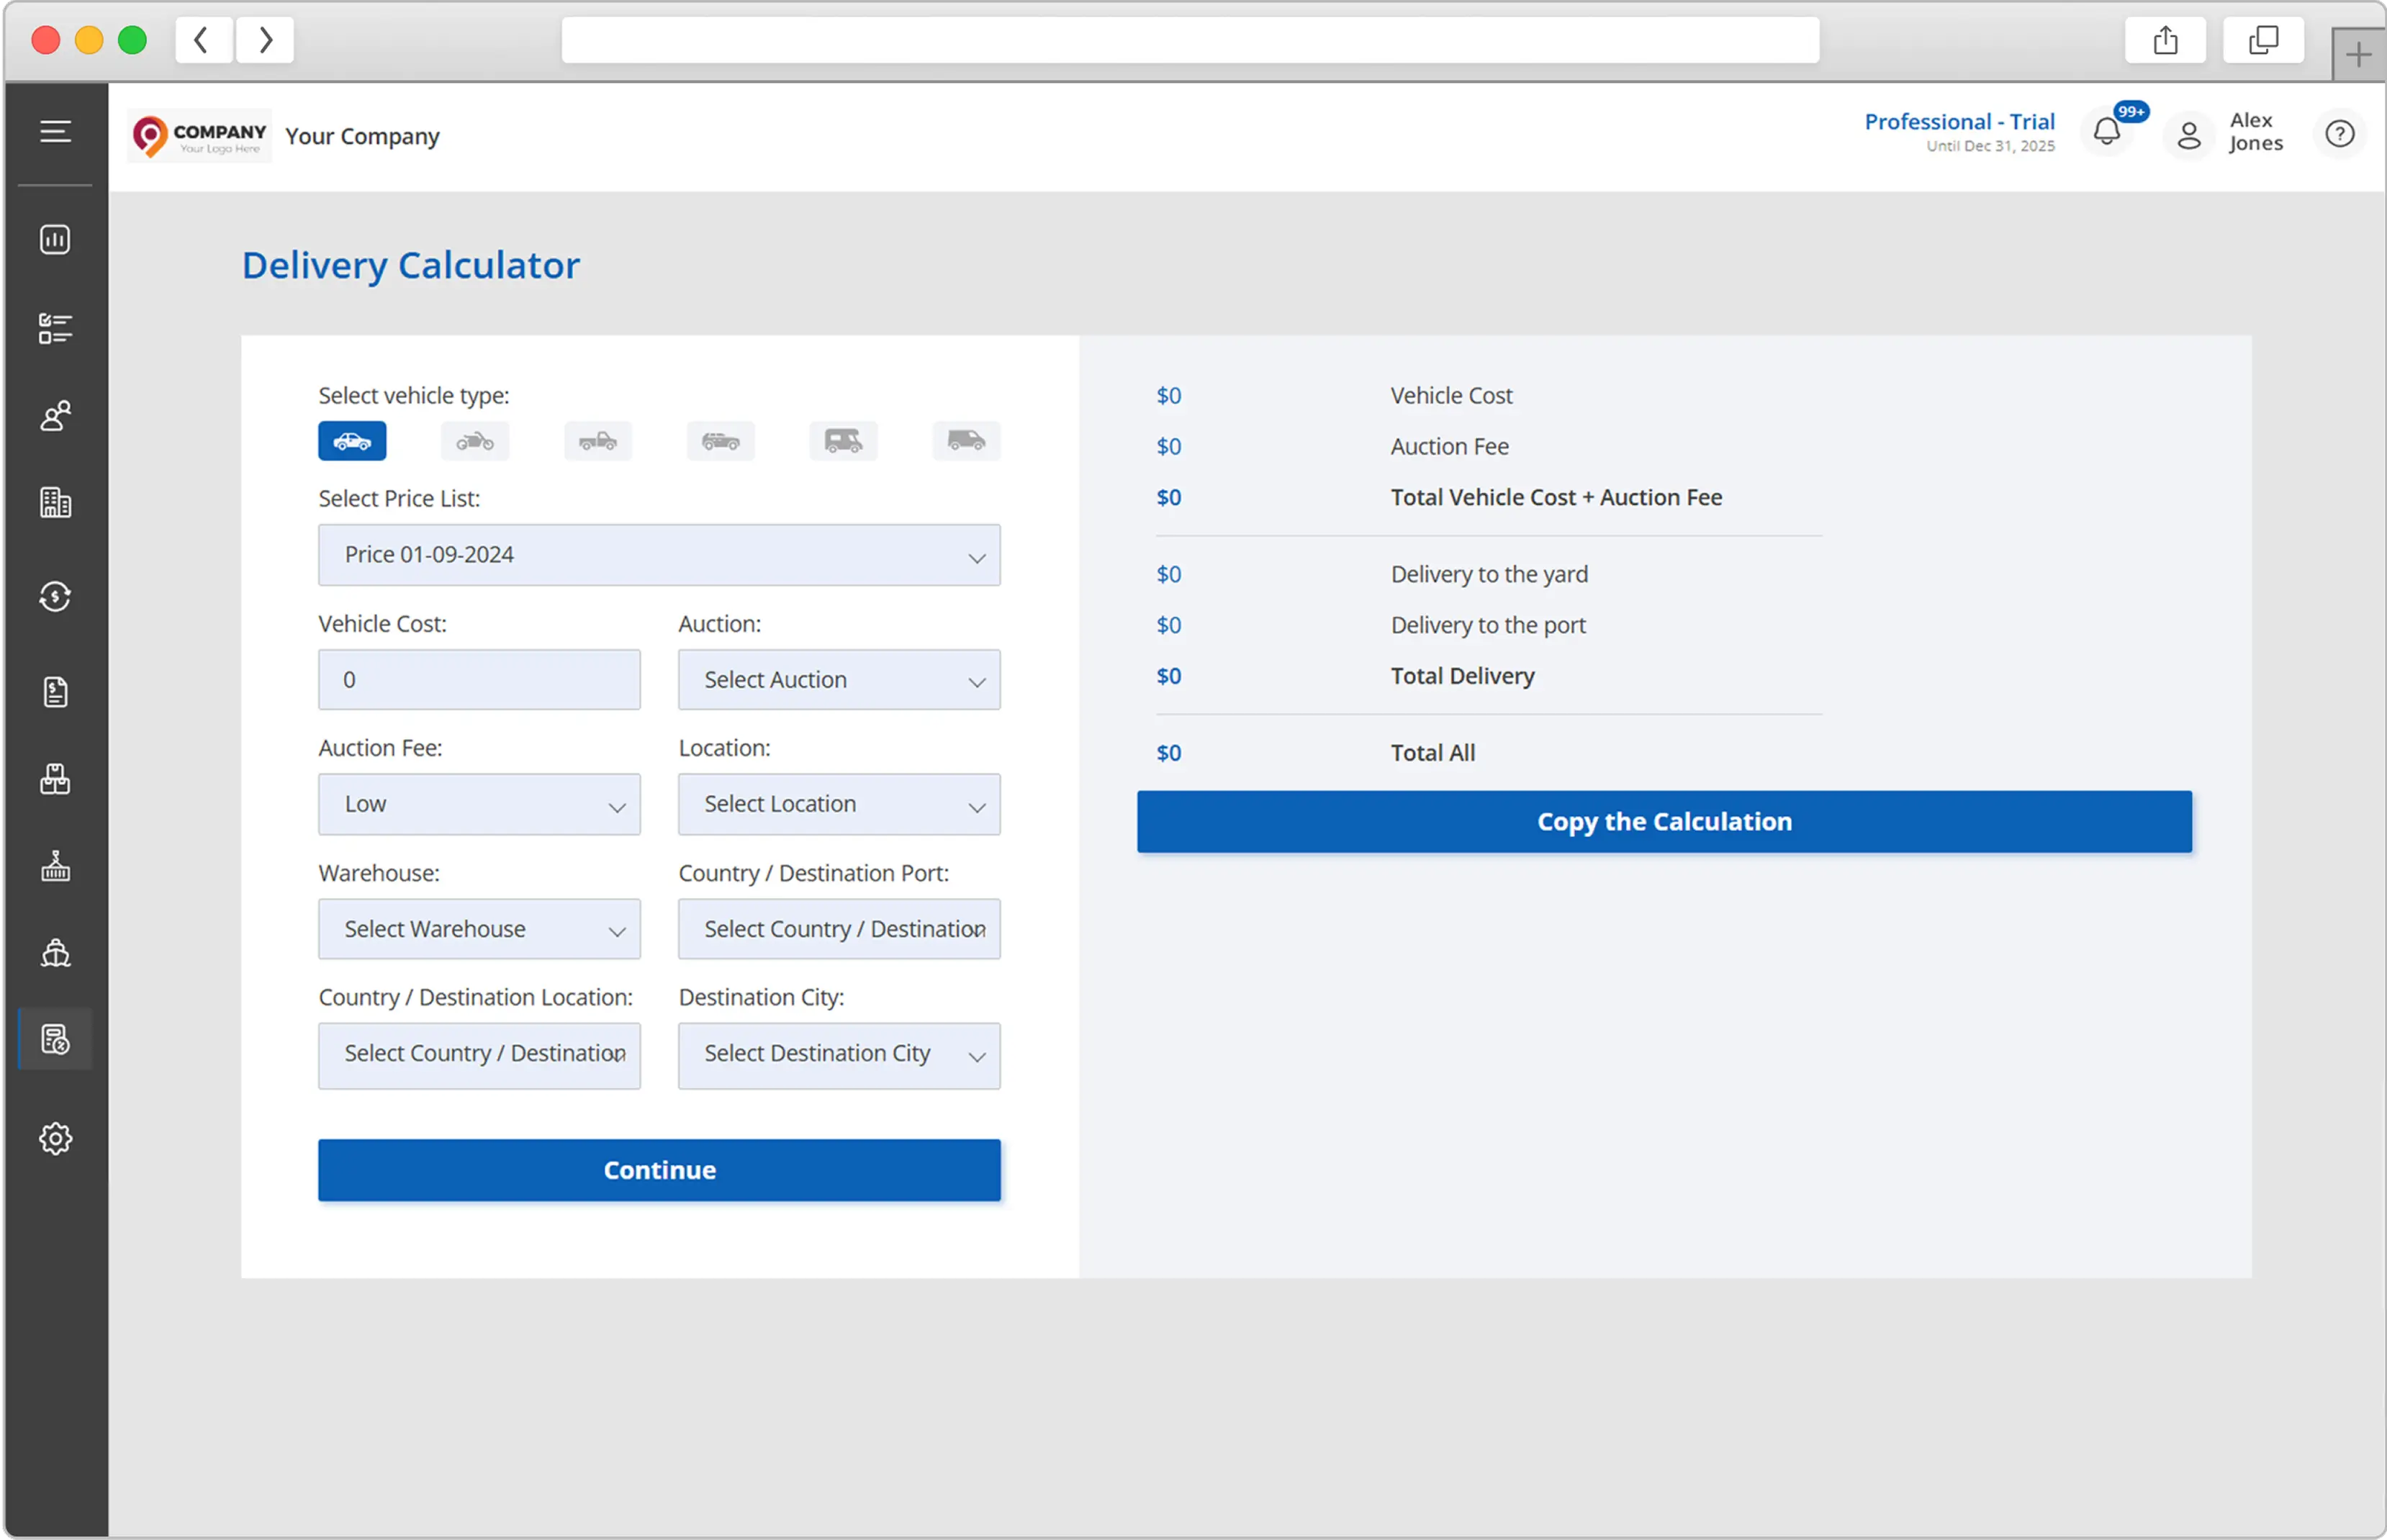Open the invoice document sidebar icon

point(55,692)
